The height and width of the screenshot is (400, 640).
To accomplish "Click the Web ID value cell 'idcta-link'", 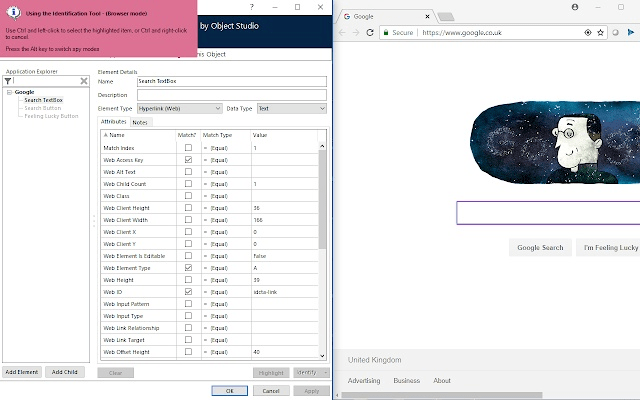I will click(x=284, y=292).
